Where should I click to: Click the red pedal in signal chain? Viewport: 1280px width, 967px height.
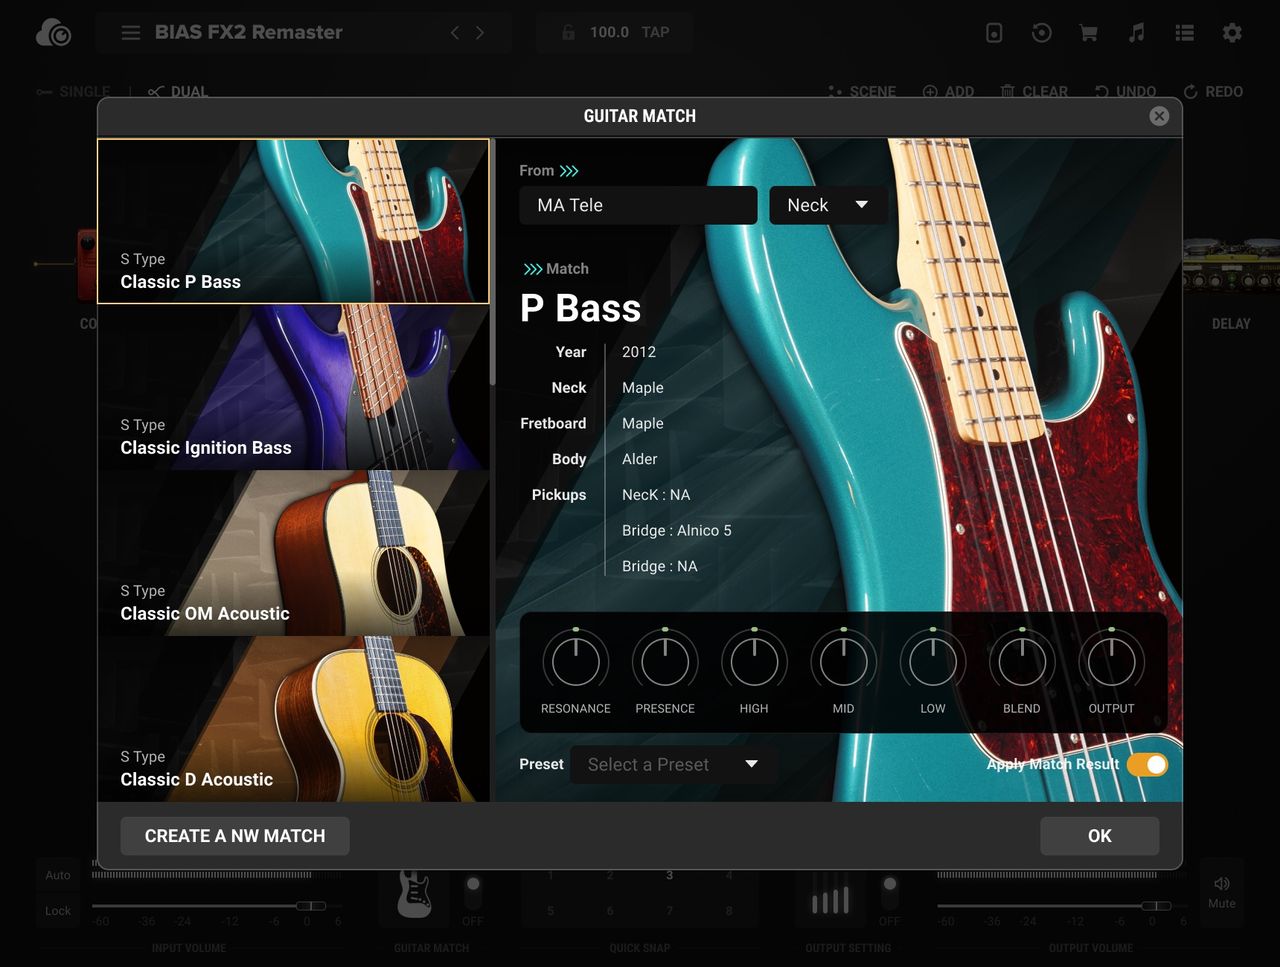[x=87, y=265]
